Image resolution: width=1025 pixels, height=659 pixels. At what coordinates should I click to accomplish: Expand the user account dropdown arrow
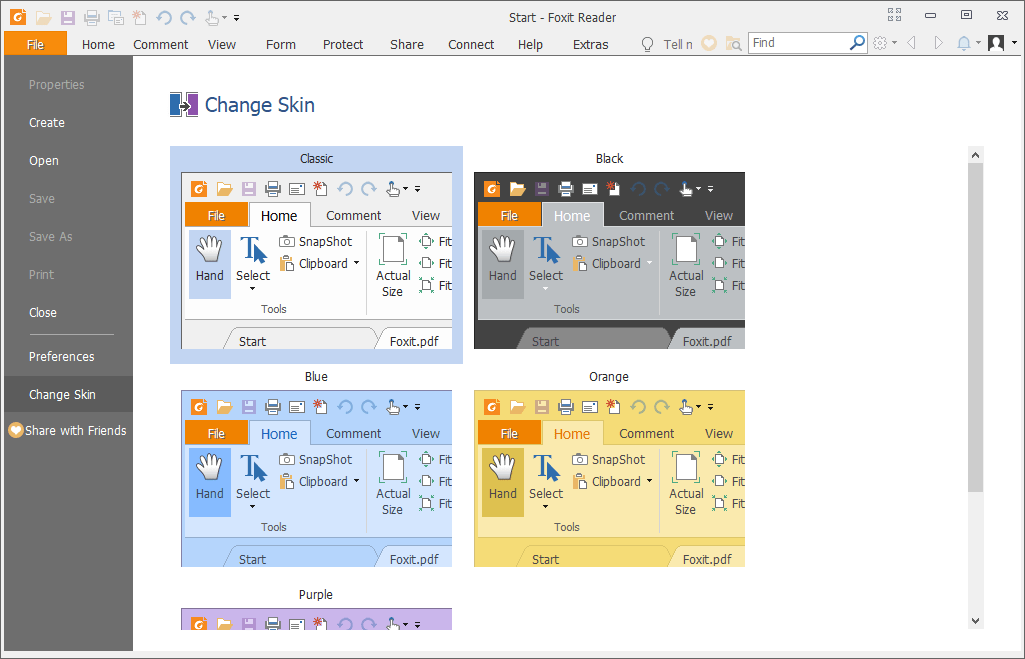point(1015,43)
